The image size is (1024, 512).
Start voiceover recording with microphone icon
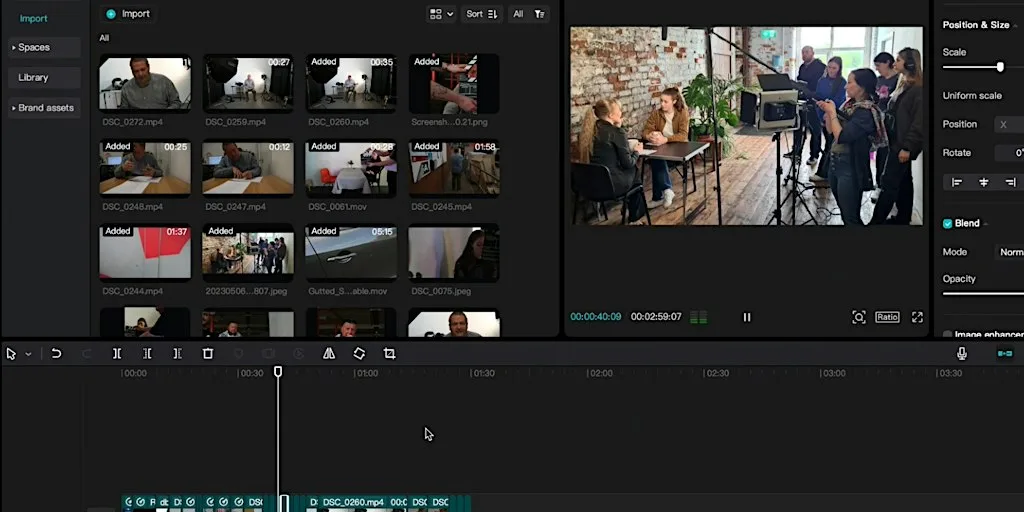961,353
